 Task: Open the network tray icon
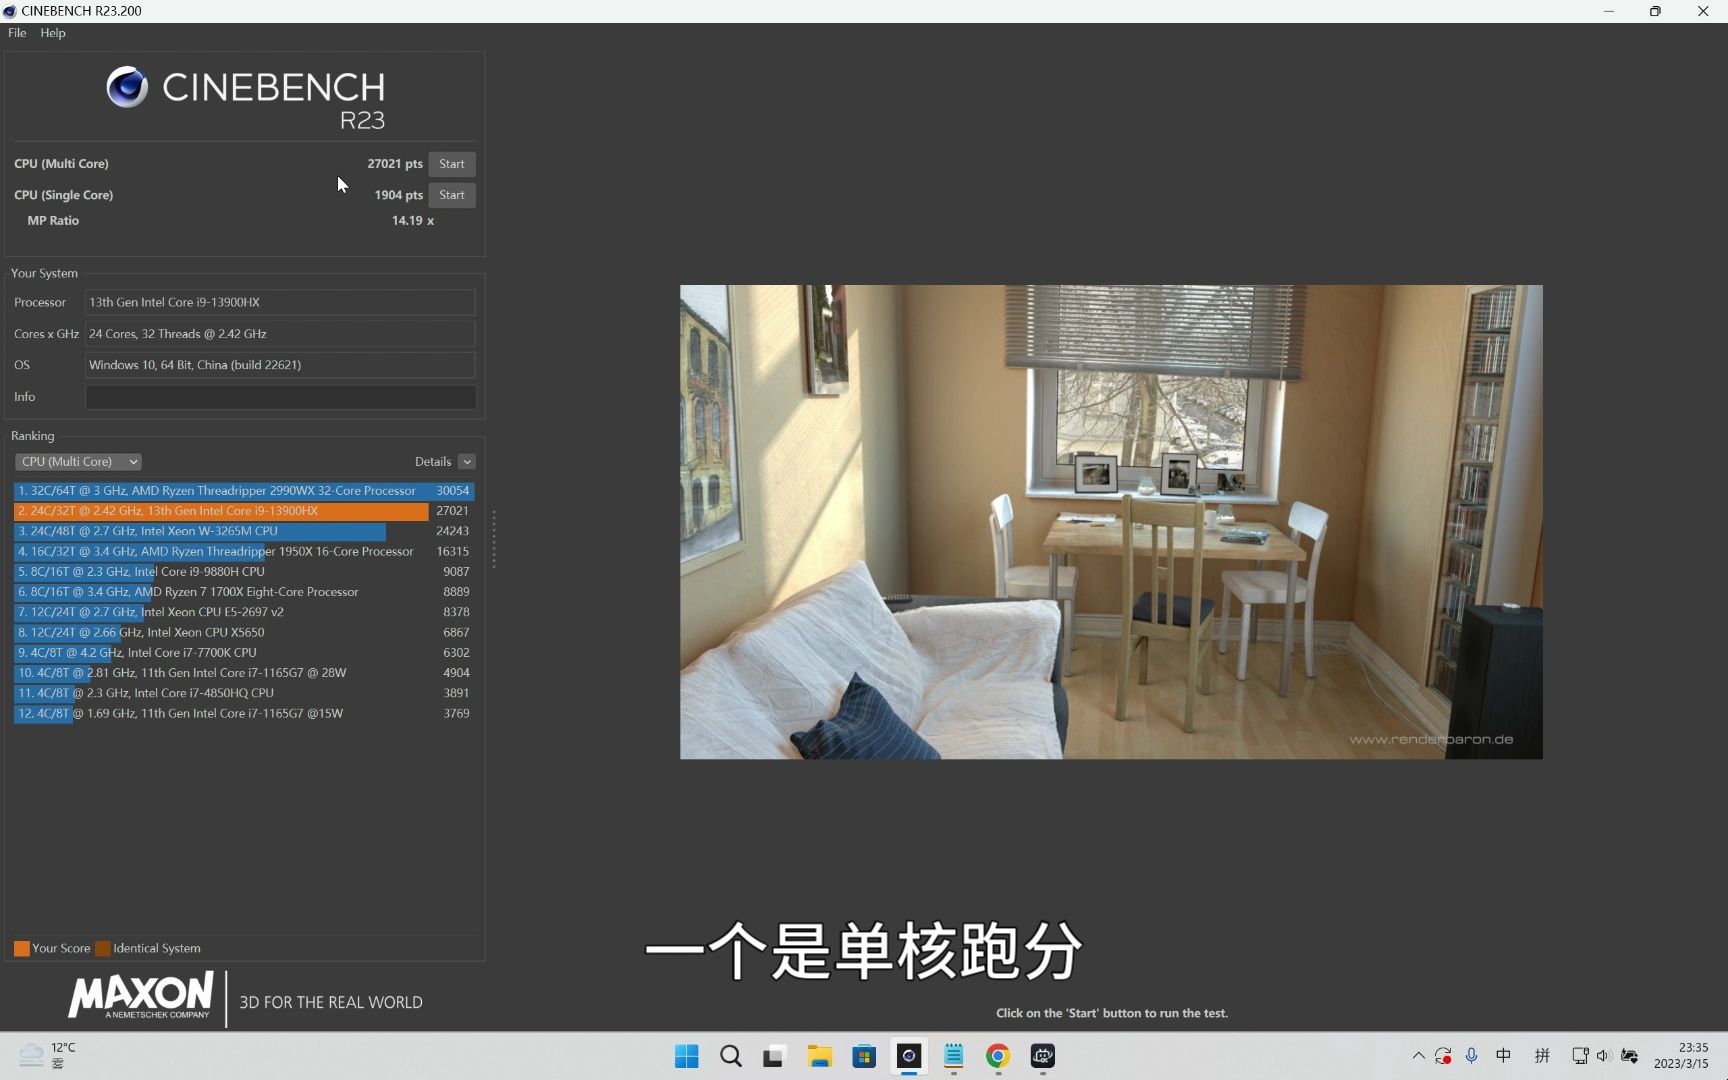(x=1580, y=1056)
